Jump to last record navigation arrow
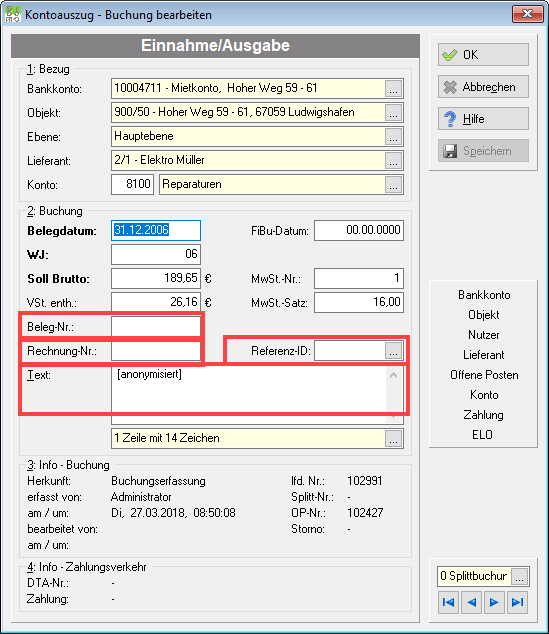This screenshot has height=634, width=549. tap(517, 602)
